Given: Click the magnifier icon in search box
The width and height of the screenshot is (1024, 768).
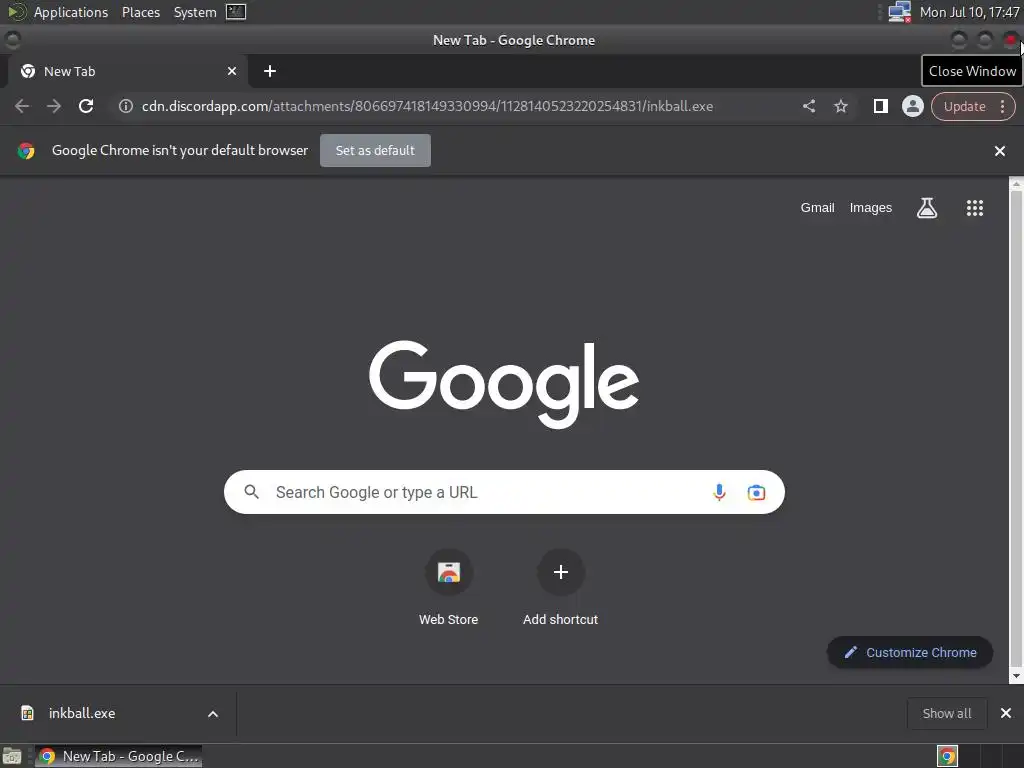Looking at the screenshot, I should (251, 492).
